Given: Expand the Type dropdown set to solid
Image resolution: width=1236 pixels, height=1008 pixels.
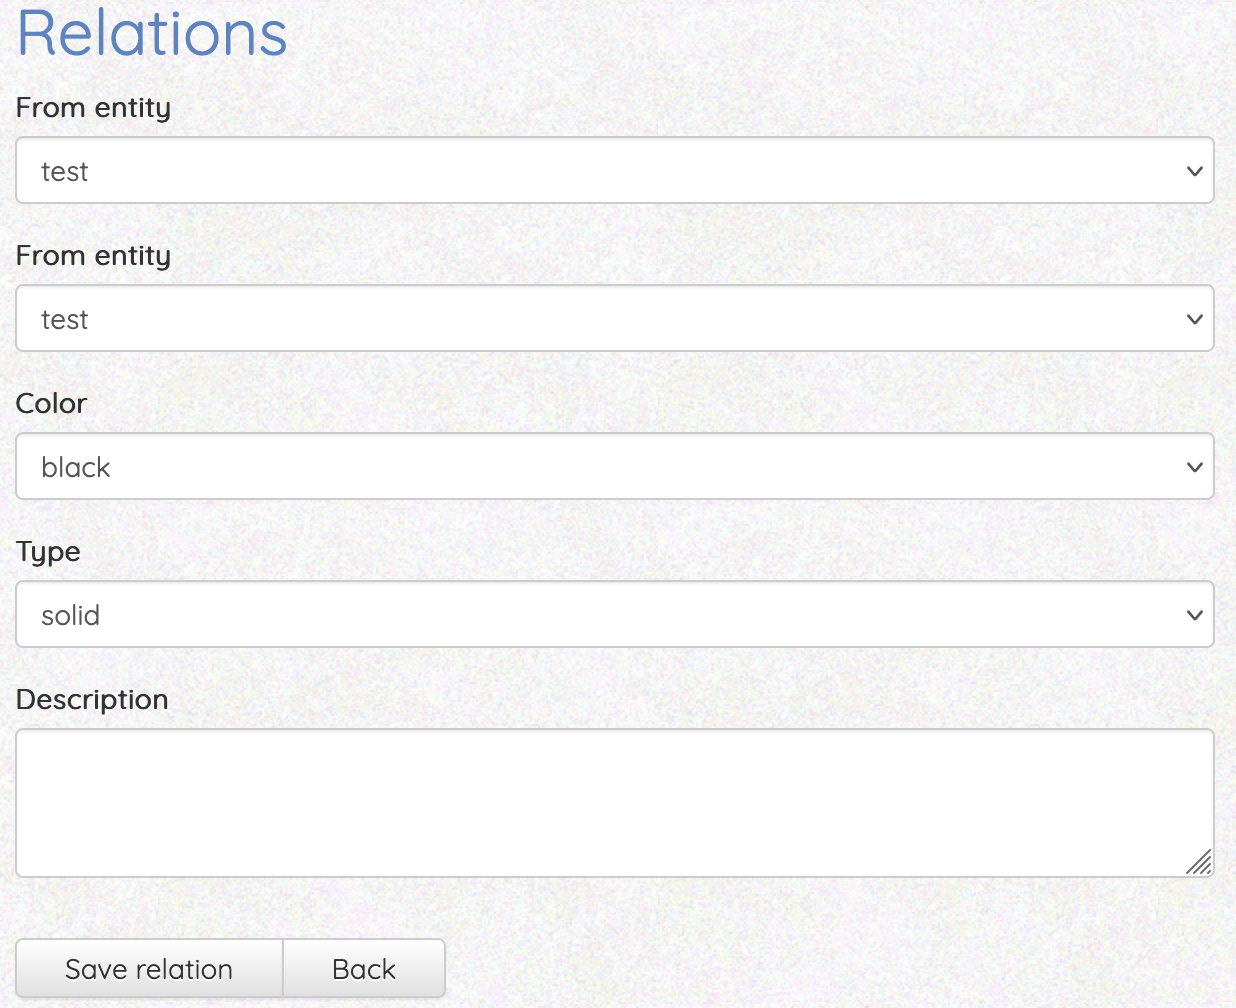Looking at the screenshot, I should coord(614,615).
